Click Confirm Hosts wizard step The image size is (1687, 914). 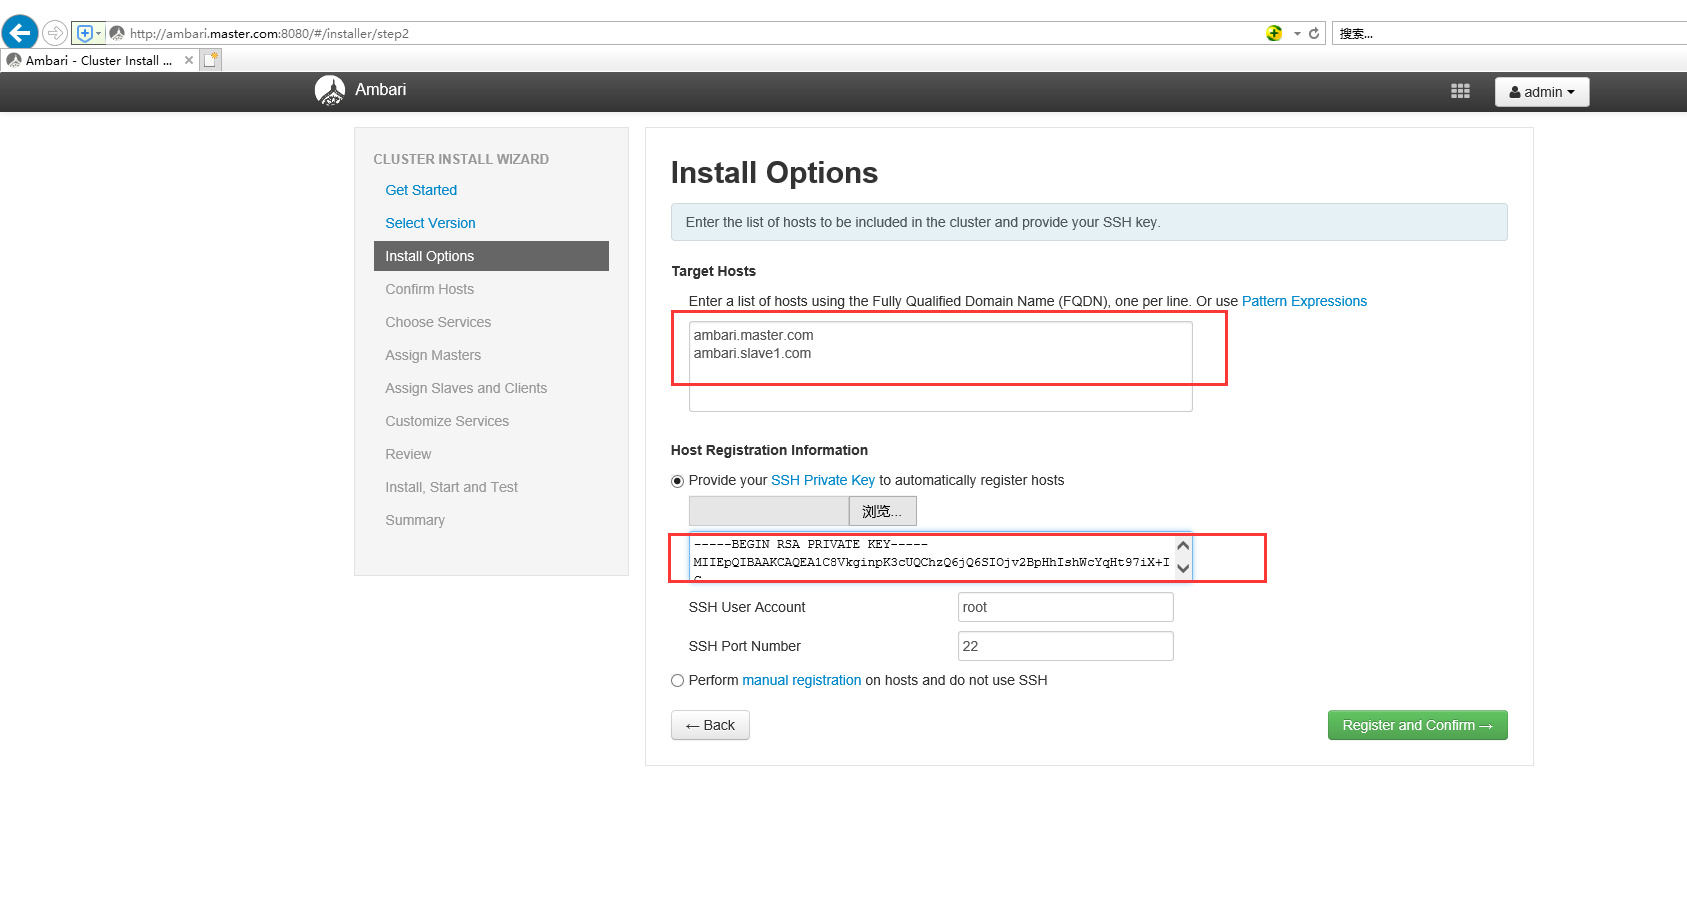430,289
